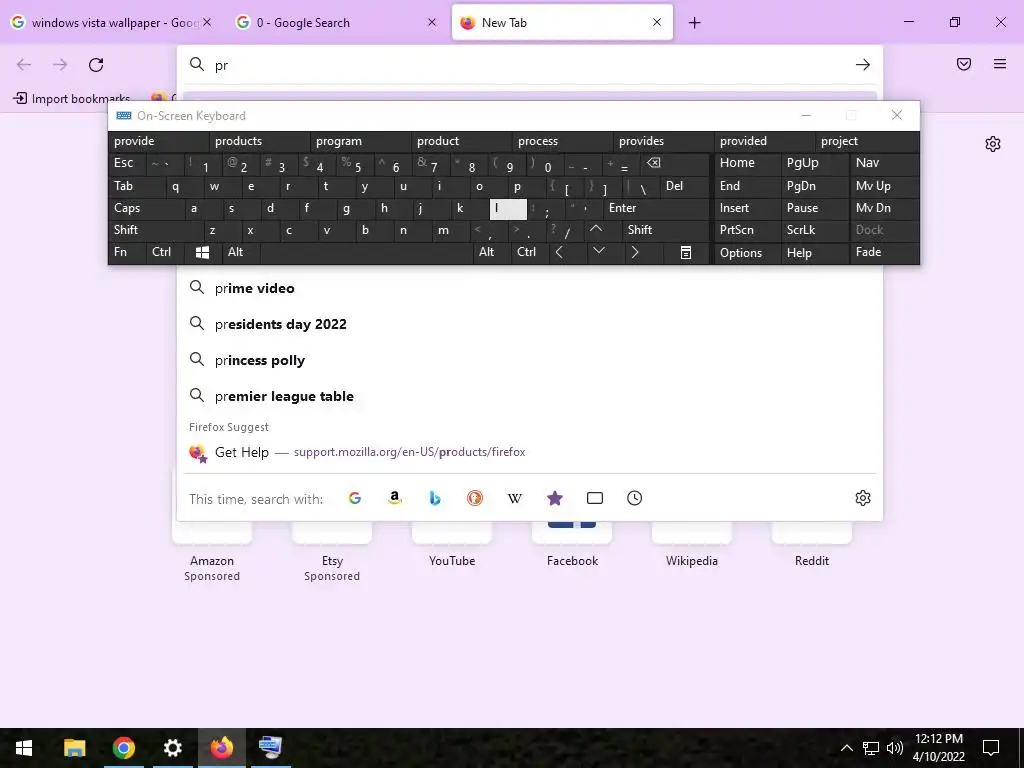This screenshot has width=1024, height=768.
Task: Search this time with Bing icon
Action: point(435,498)
